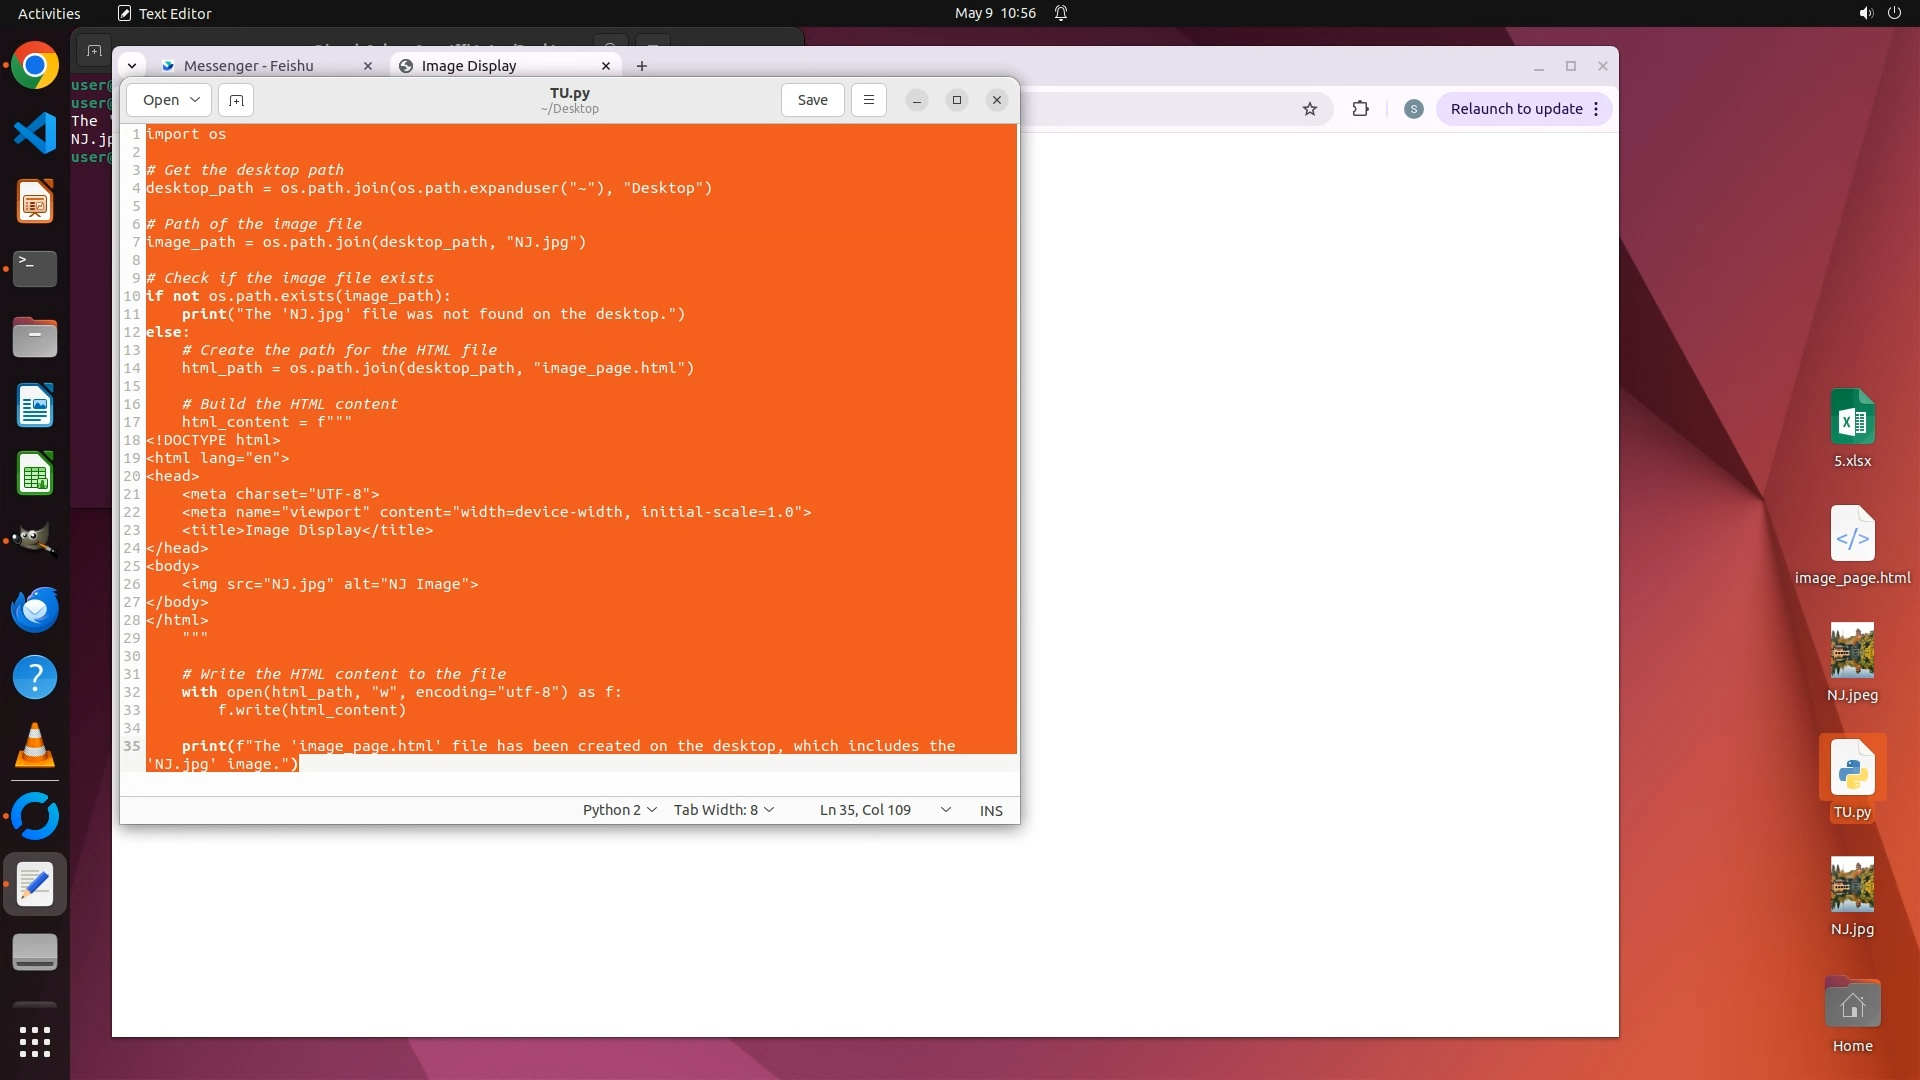The width and height of the screenshot is (1920, 1080).
Task: Open VLC media player from dock
Action: pyautogui.click(x=35, y=746)
